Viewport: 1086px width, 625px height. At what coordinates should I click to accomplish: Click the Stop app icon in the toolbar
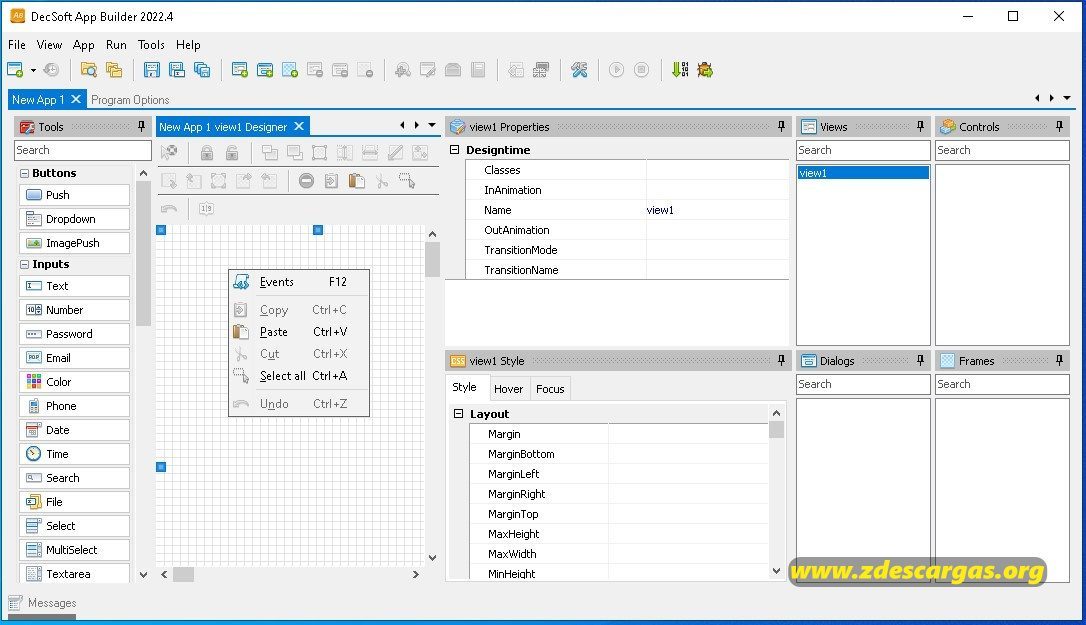pos(642,69)
